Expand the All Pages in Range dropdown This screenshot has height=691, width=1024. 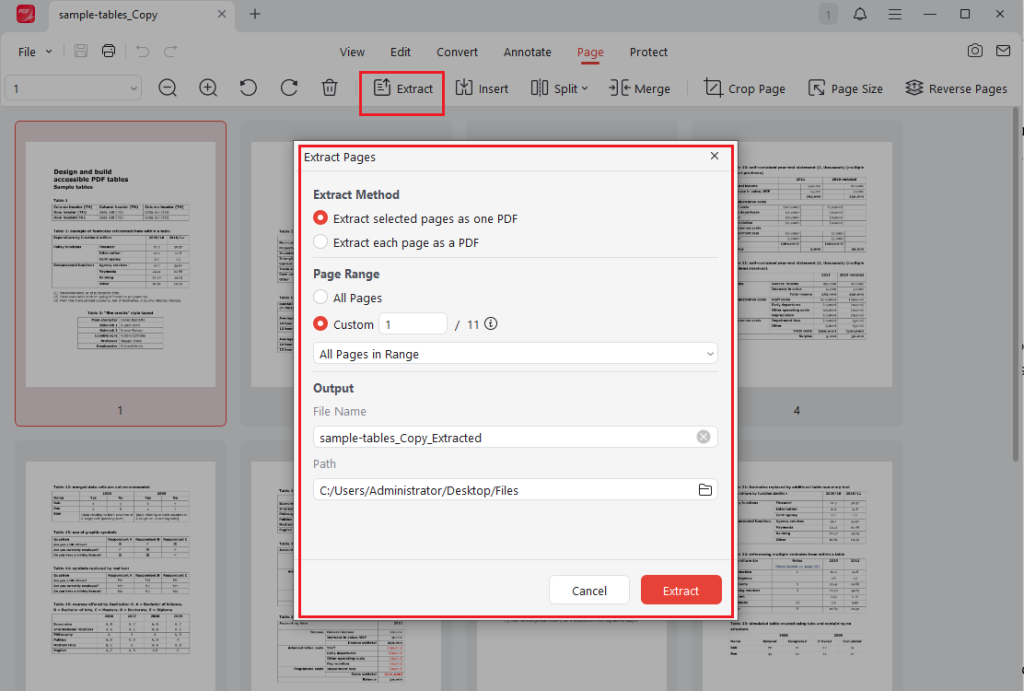coord(515,353)
